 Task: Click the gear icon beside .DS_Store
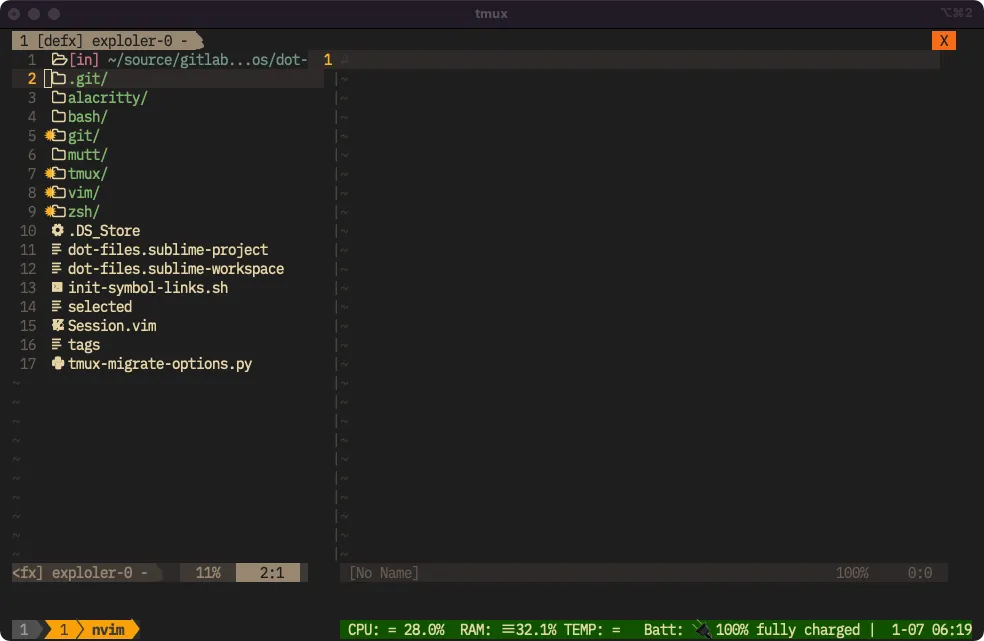click(58, 231)
